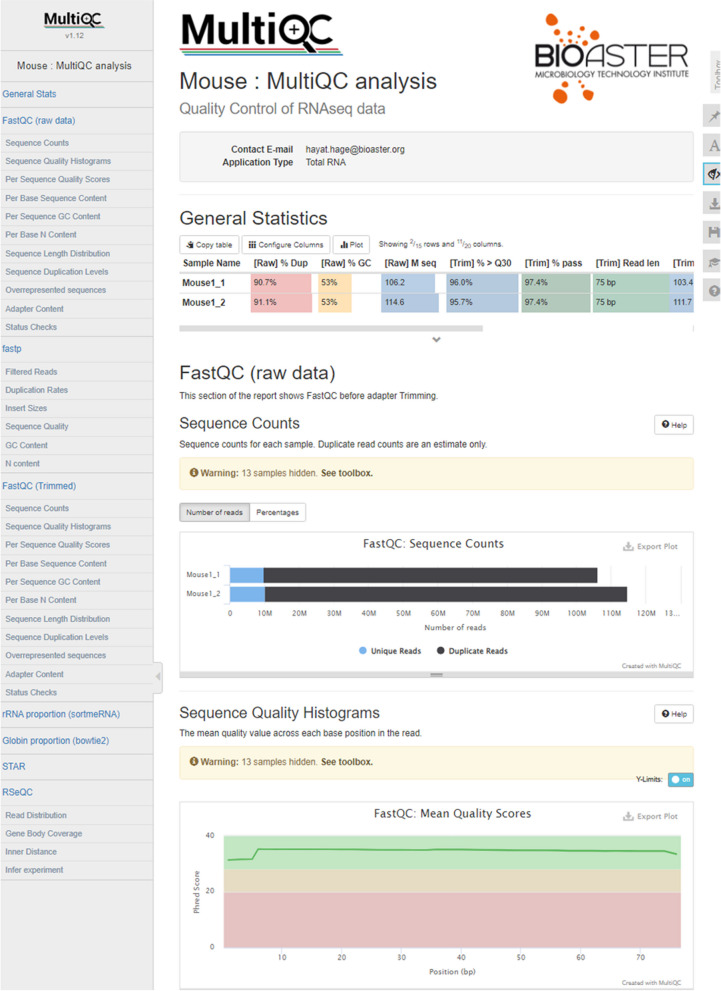This screenshot has width=721, height=991.
Task: Open Duplication Rates under fastp
Action: pyautogui.click(x=37, y=391)
